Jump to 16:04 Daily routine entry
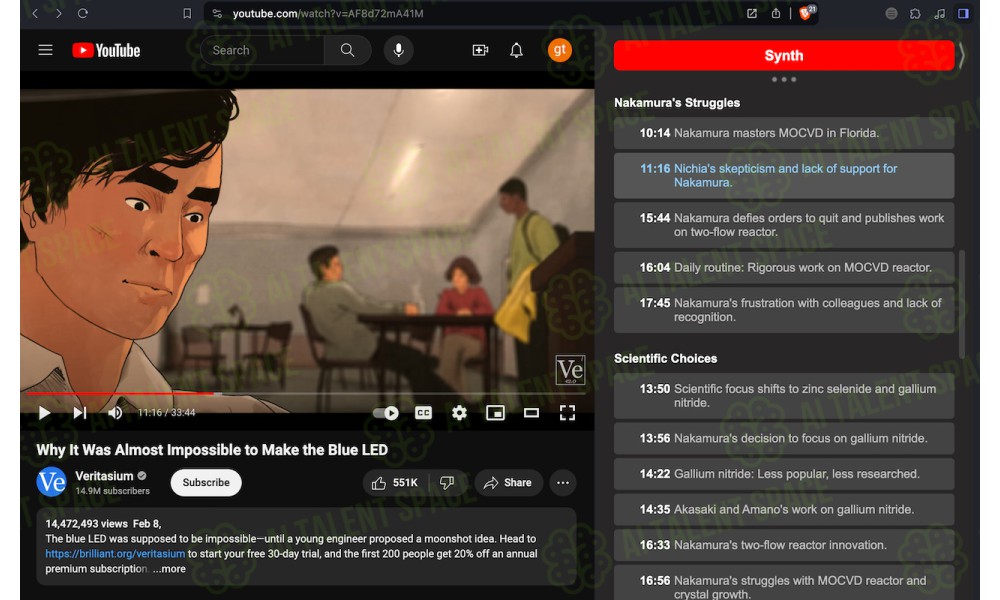Viewport: 1000px width, 600px height. coord(784,268)
